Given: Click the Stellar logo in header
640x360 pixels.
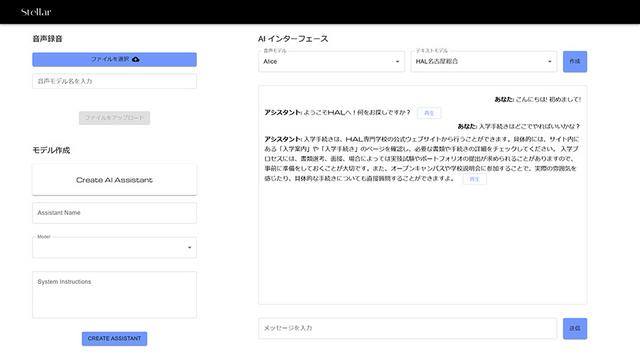Looking at the screenshot, I should tap(36, 12).
